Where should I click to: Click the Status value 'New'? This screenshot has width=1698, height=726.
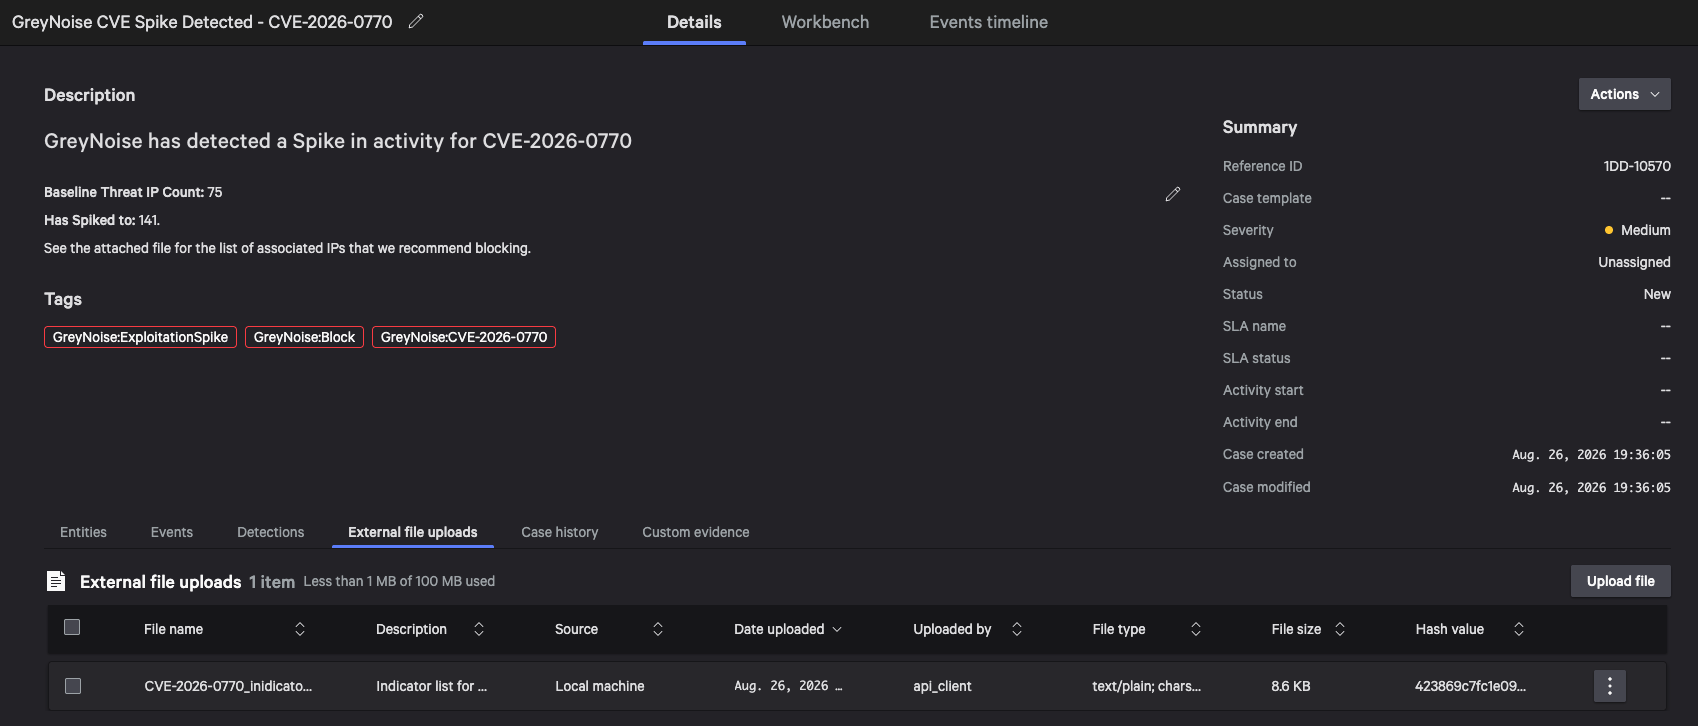[x=1657, y=294]
